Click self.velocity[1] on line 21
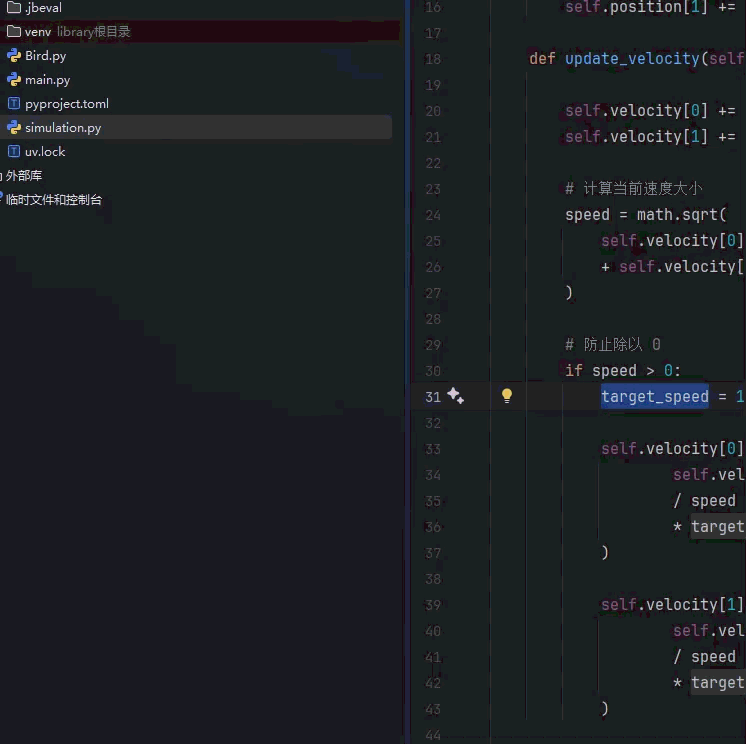 tap(636, 137)
